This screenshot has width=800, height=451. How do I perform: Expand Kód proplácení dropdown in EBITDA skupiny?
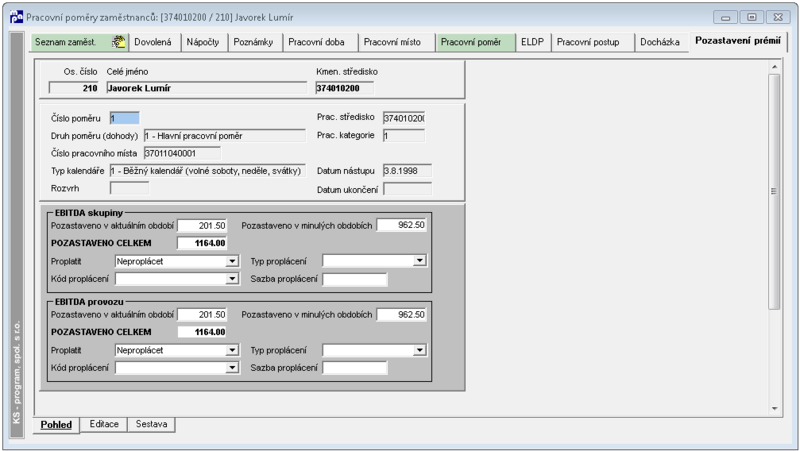(x=232, y=279)
